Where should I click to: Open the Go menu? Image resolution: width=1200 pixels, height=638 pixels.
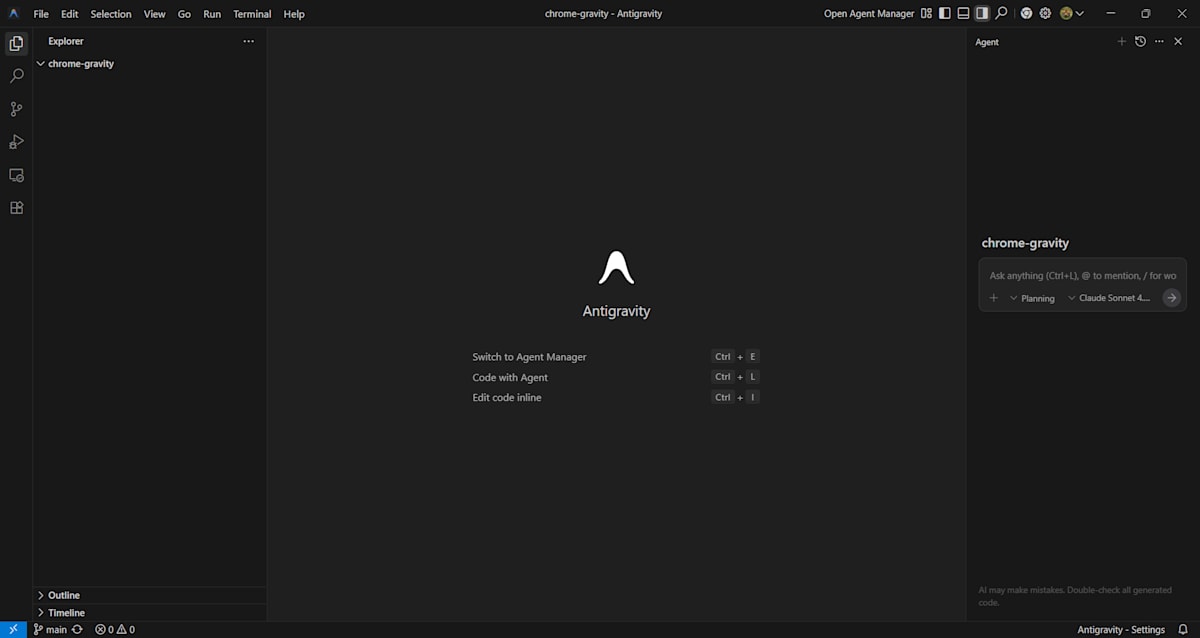coord(184,13)
